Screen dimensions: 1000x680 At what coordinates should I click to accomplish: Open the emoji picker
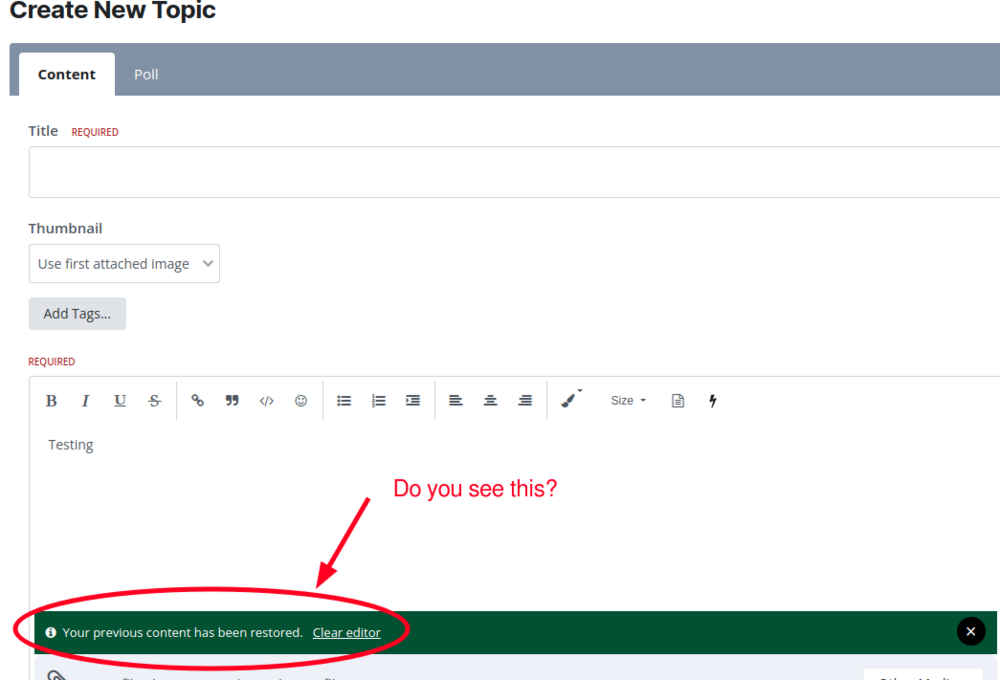pyautogui.click(x=301, y=401)
